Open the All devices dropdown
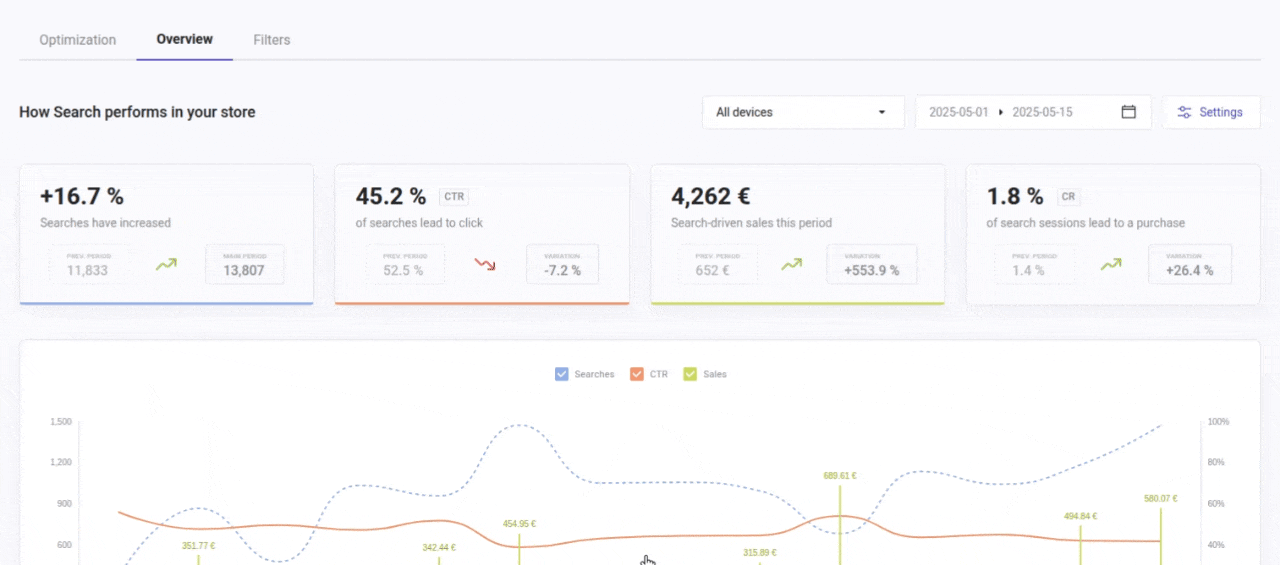 coord(803,112)
